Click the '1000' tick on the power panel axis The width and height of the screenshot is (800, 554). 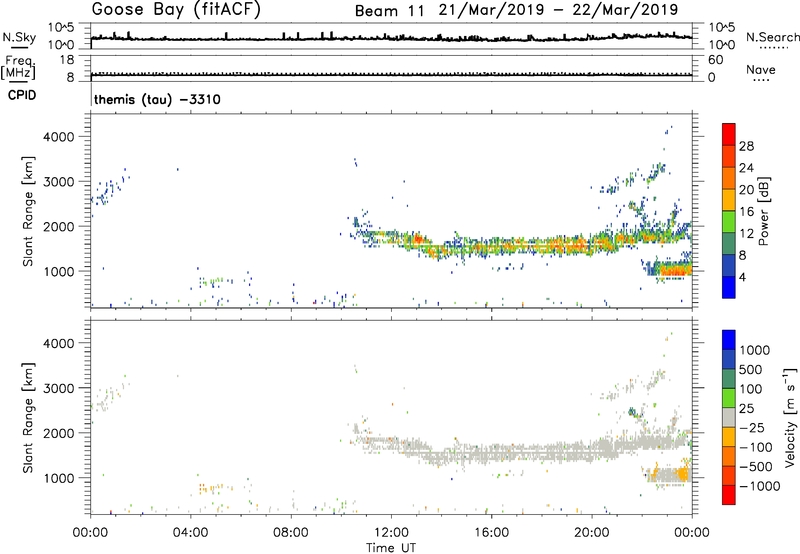59,271
